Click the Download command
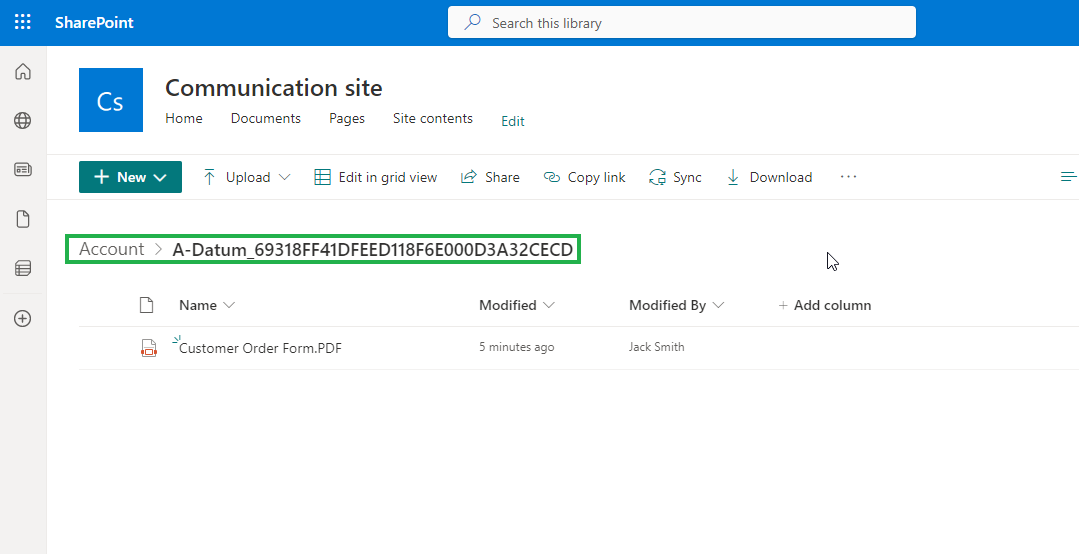The width and height of the screenshot is (1079, 554). point(769,178)
